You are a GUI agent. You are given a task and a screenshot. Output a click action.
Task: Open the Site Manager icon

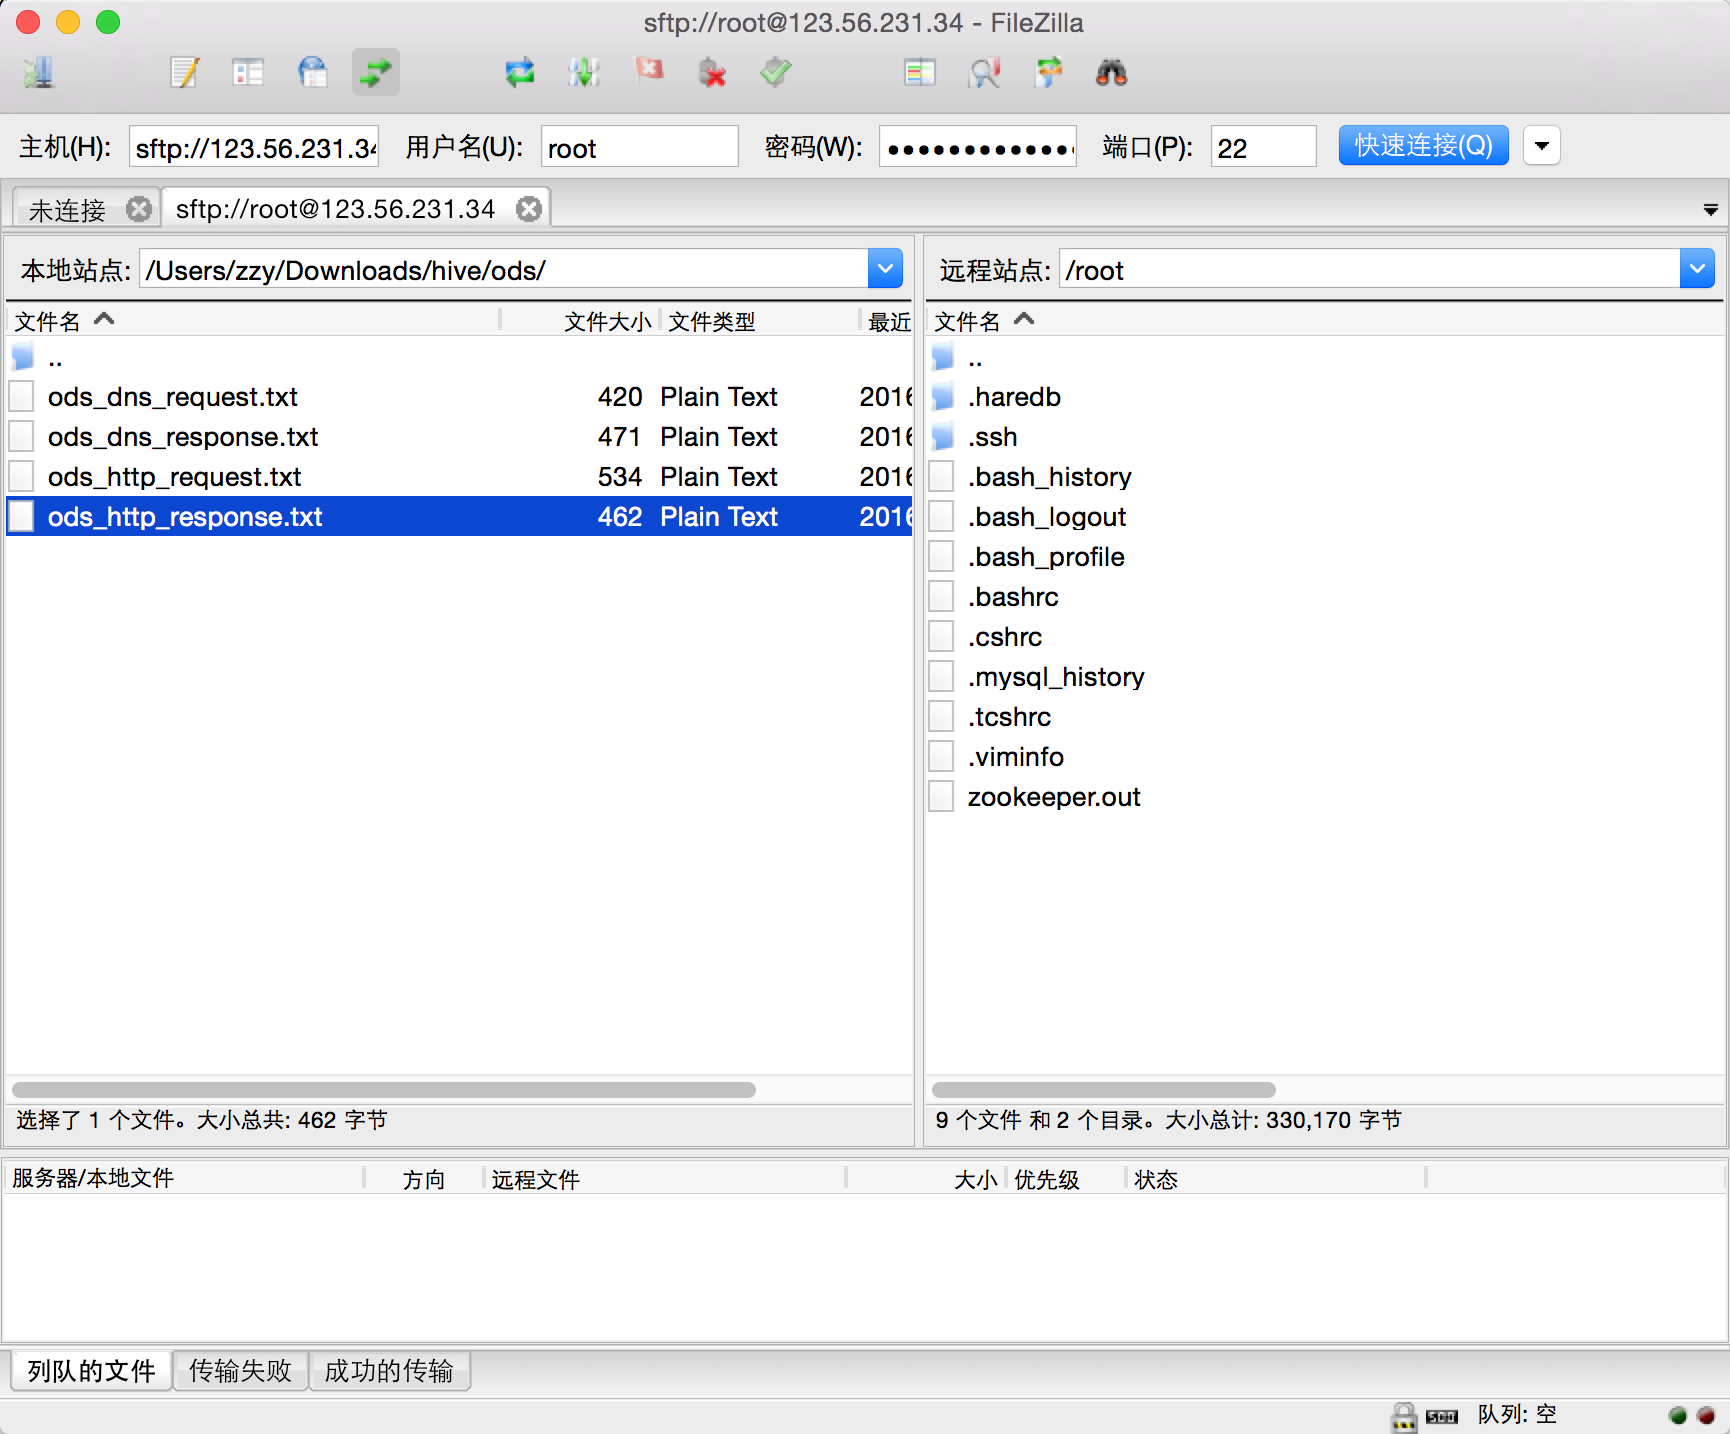click(x=39, y=73)
